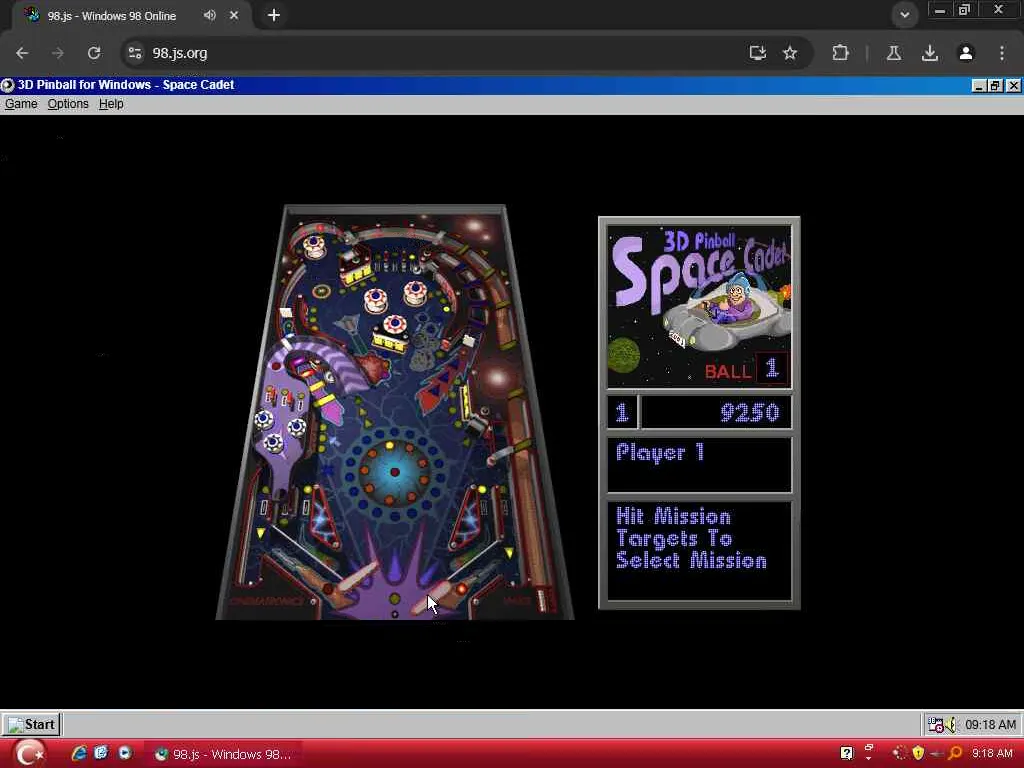Click the Windows 98 tray volume icon
1024x768 pixels.
[x=950, y=725]
